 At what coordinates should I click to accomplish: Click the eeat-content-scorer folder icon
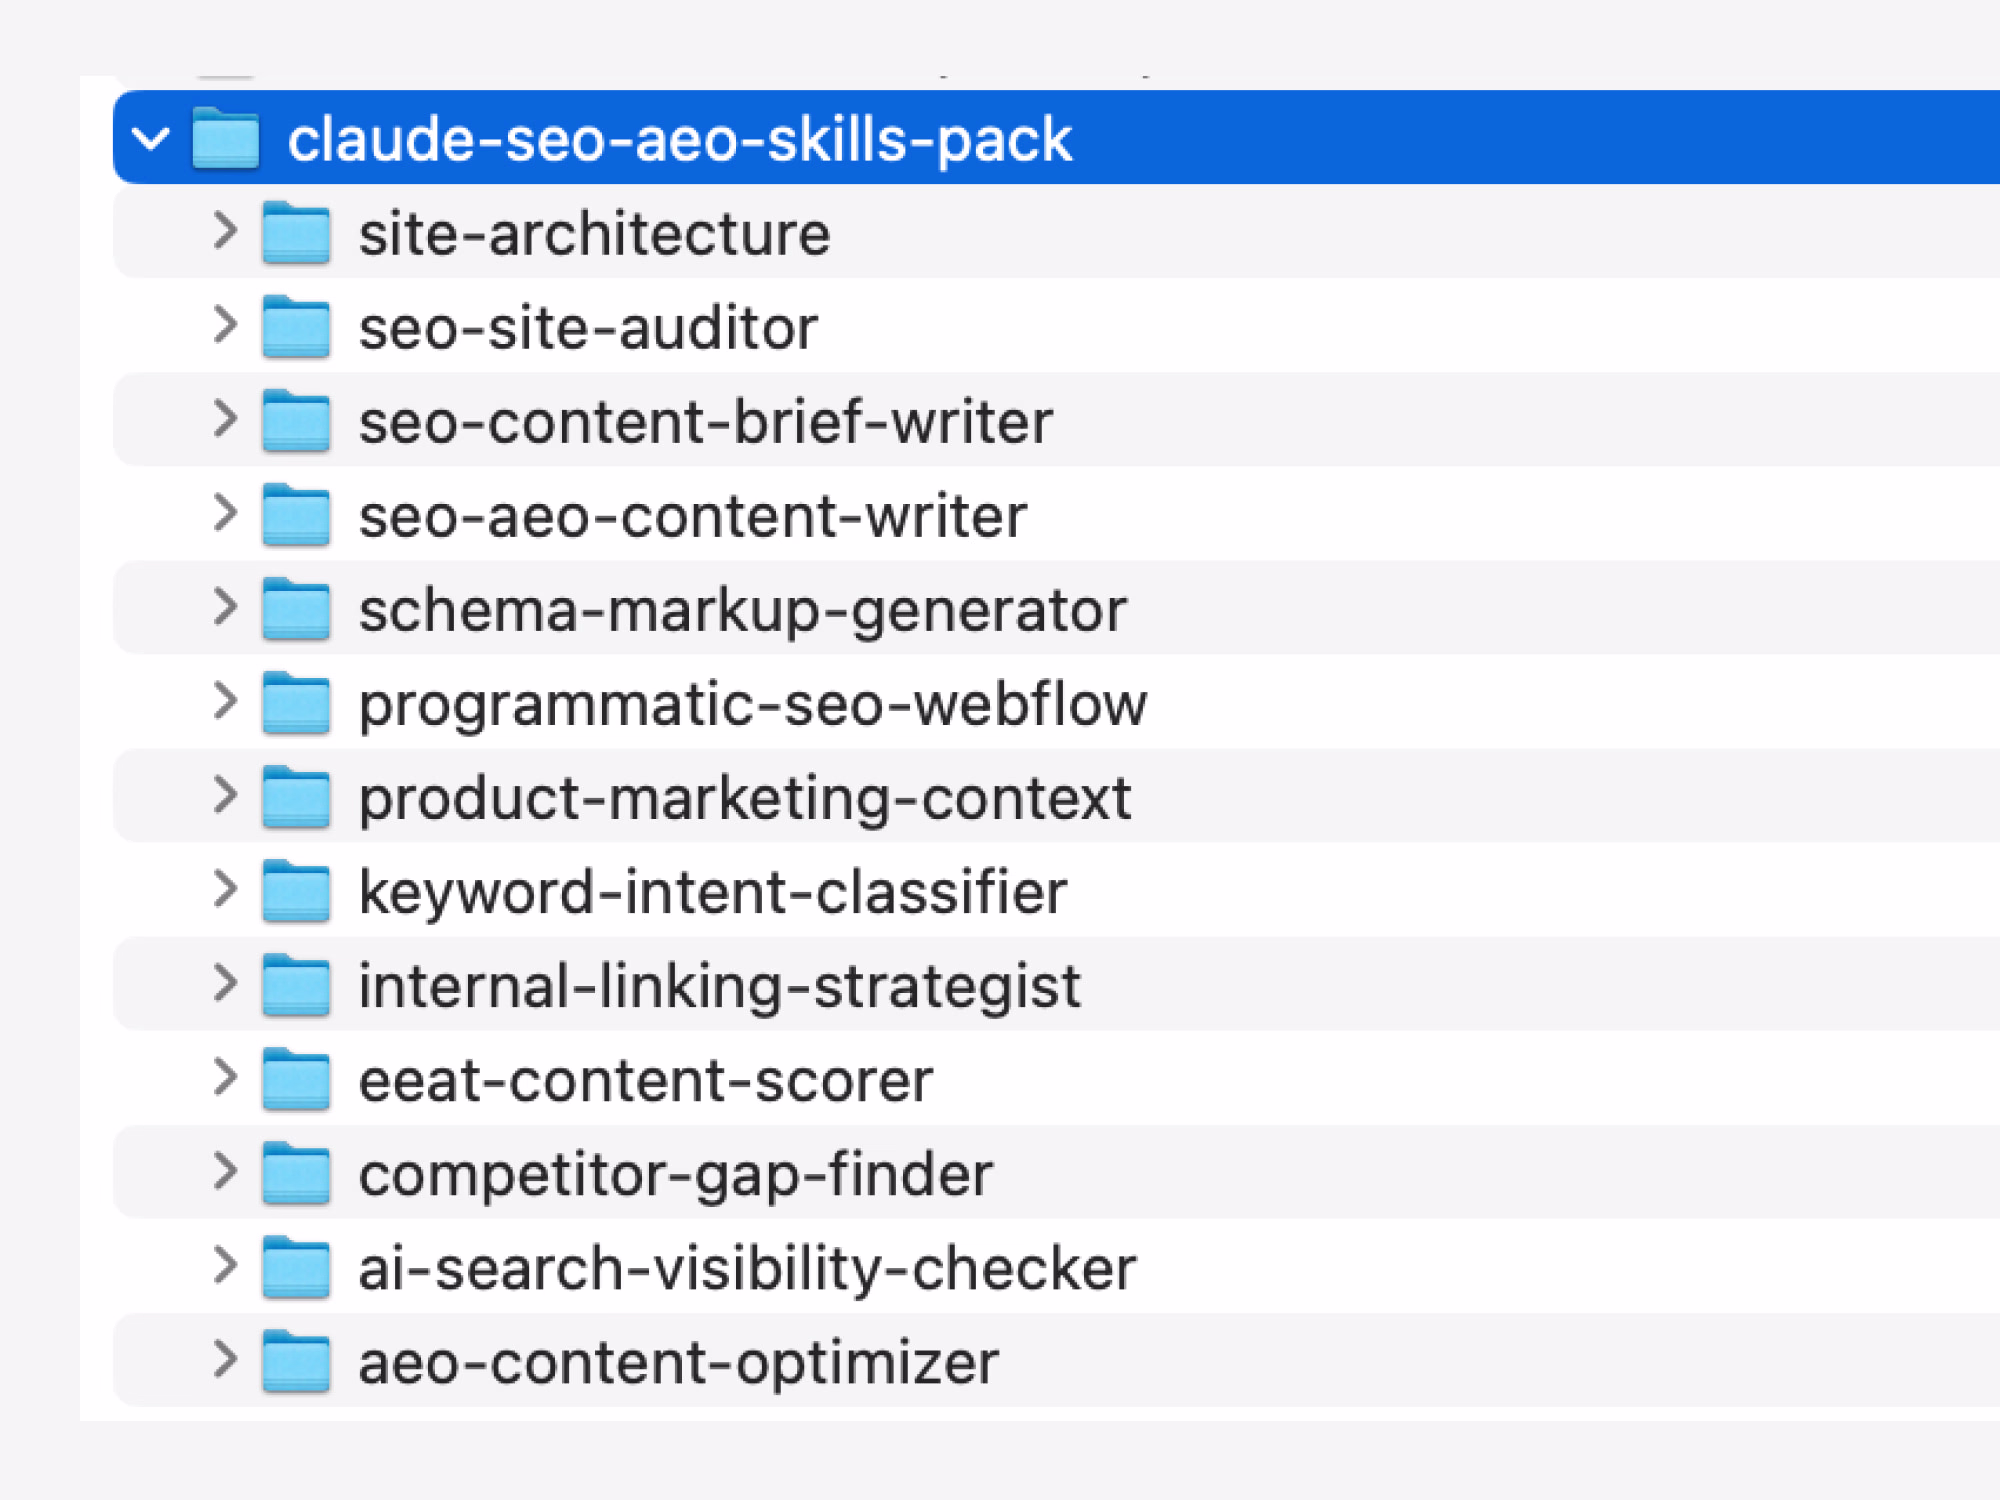pyautogui.click(x=296, y=1079)
